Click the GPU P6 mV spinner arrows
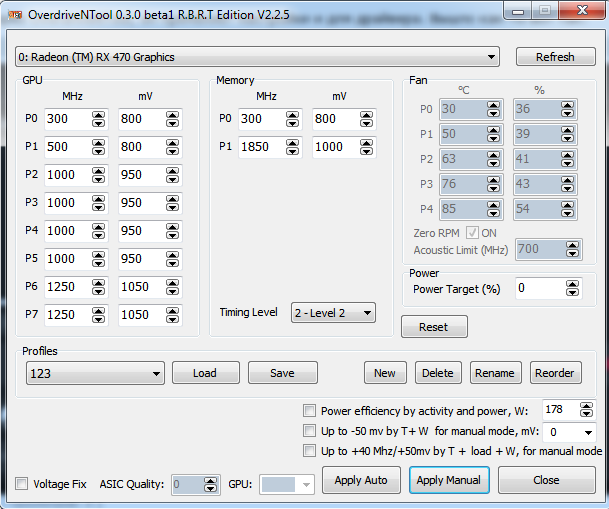Image resolution: width=609 pixels, height=509 pixels. coord(172,287)
